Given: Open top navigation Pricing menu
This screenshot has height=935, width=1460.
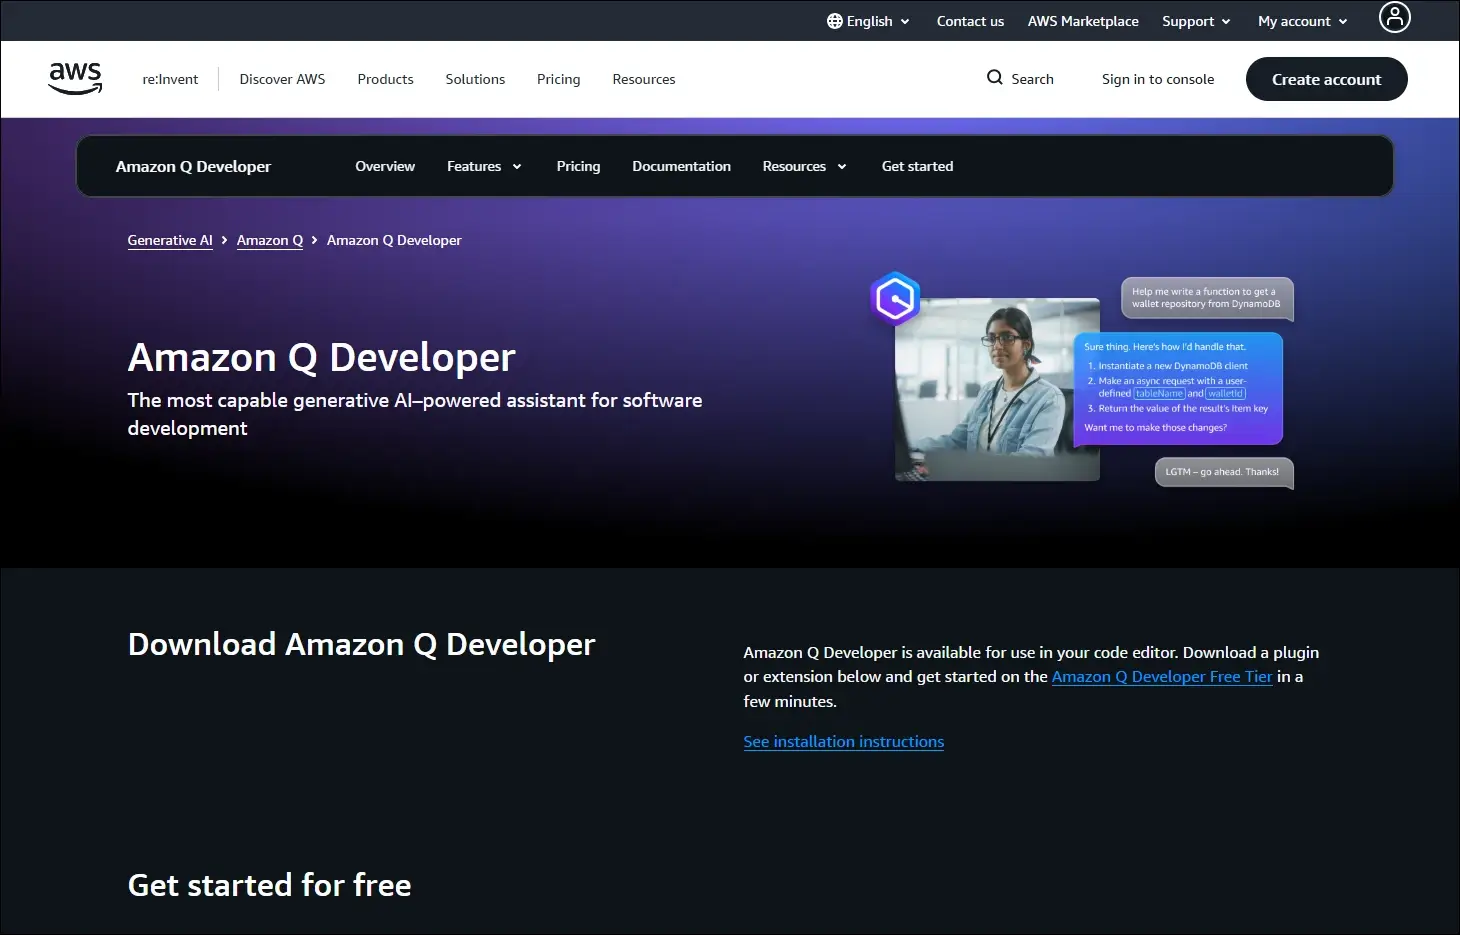Looking at the screenshot, I should [558, 79].
